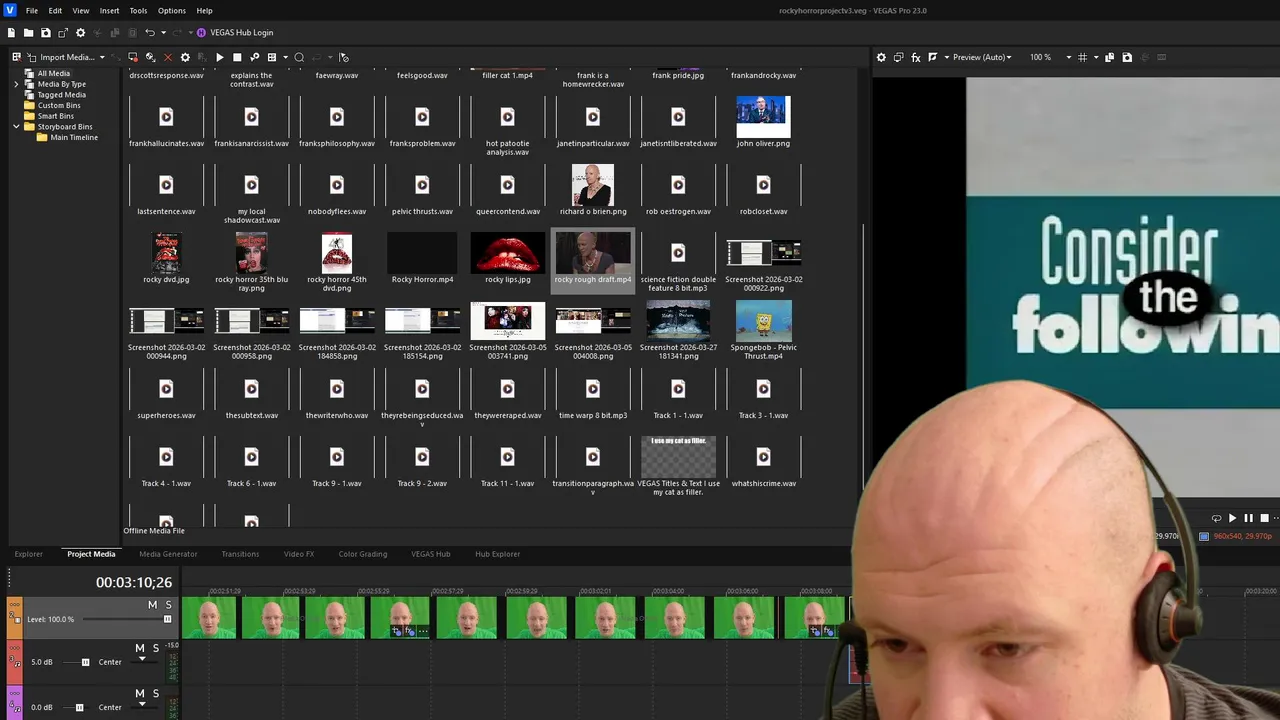Open the Split Screen View dropdown arrow
The width and height of the screenshot is (1280, 720).
(946, 57)
